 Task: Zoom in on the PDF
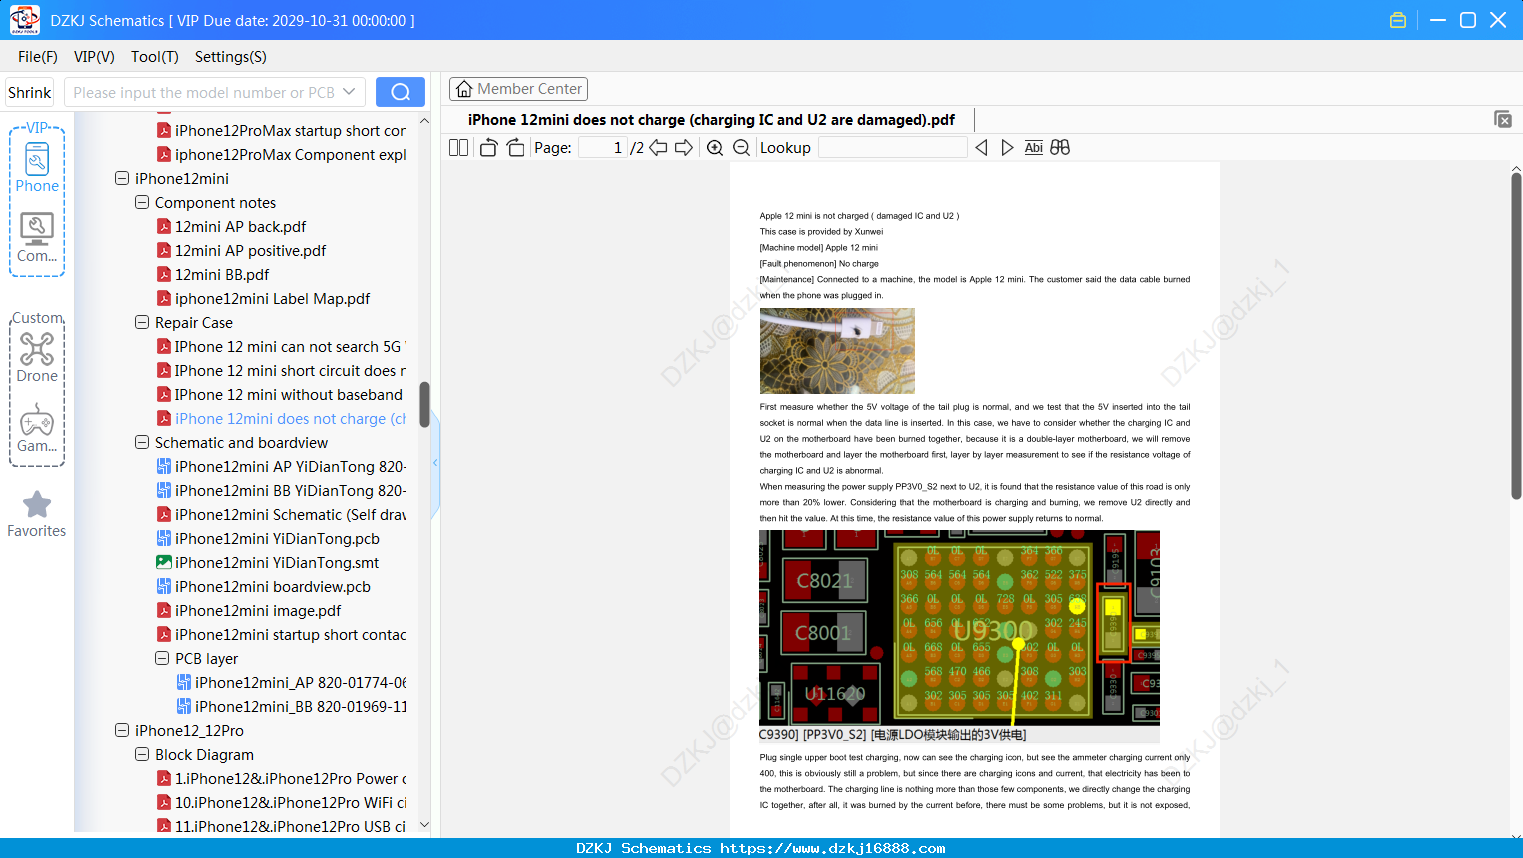pos(715,148)
